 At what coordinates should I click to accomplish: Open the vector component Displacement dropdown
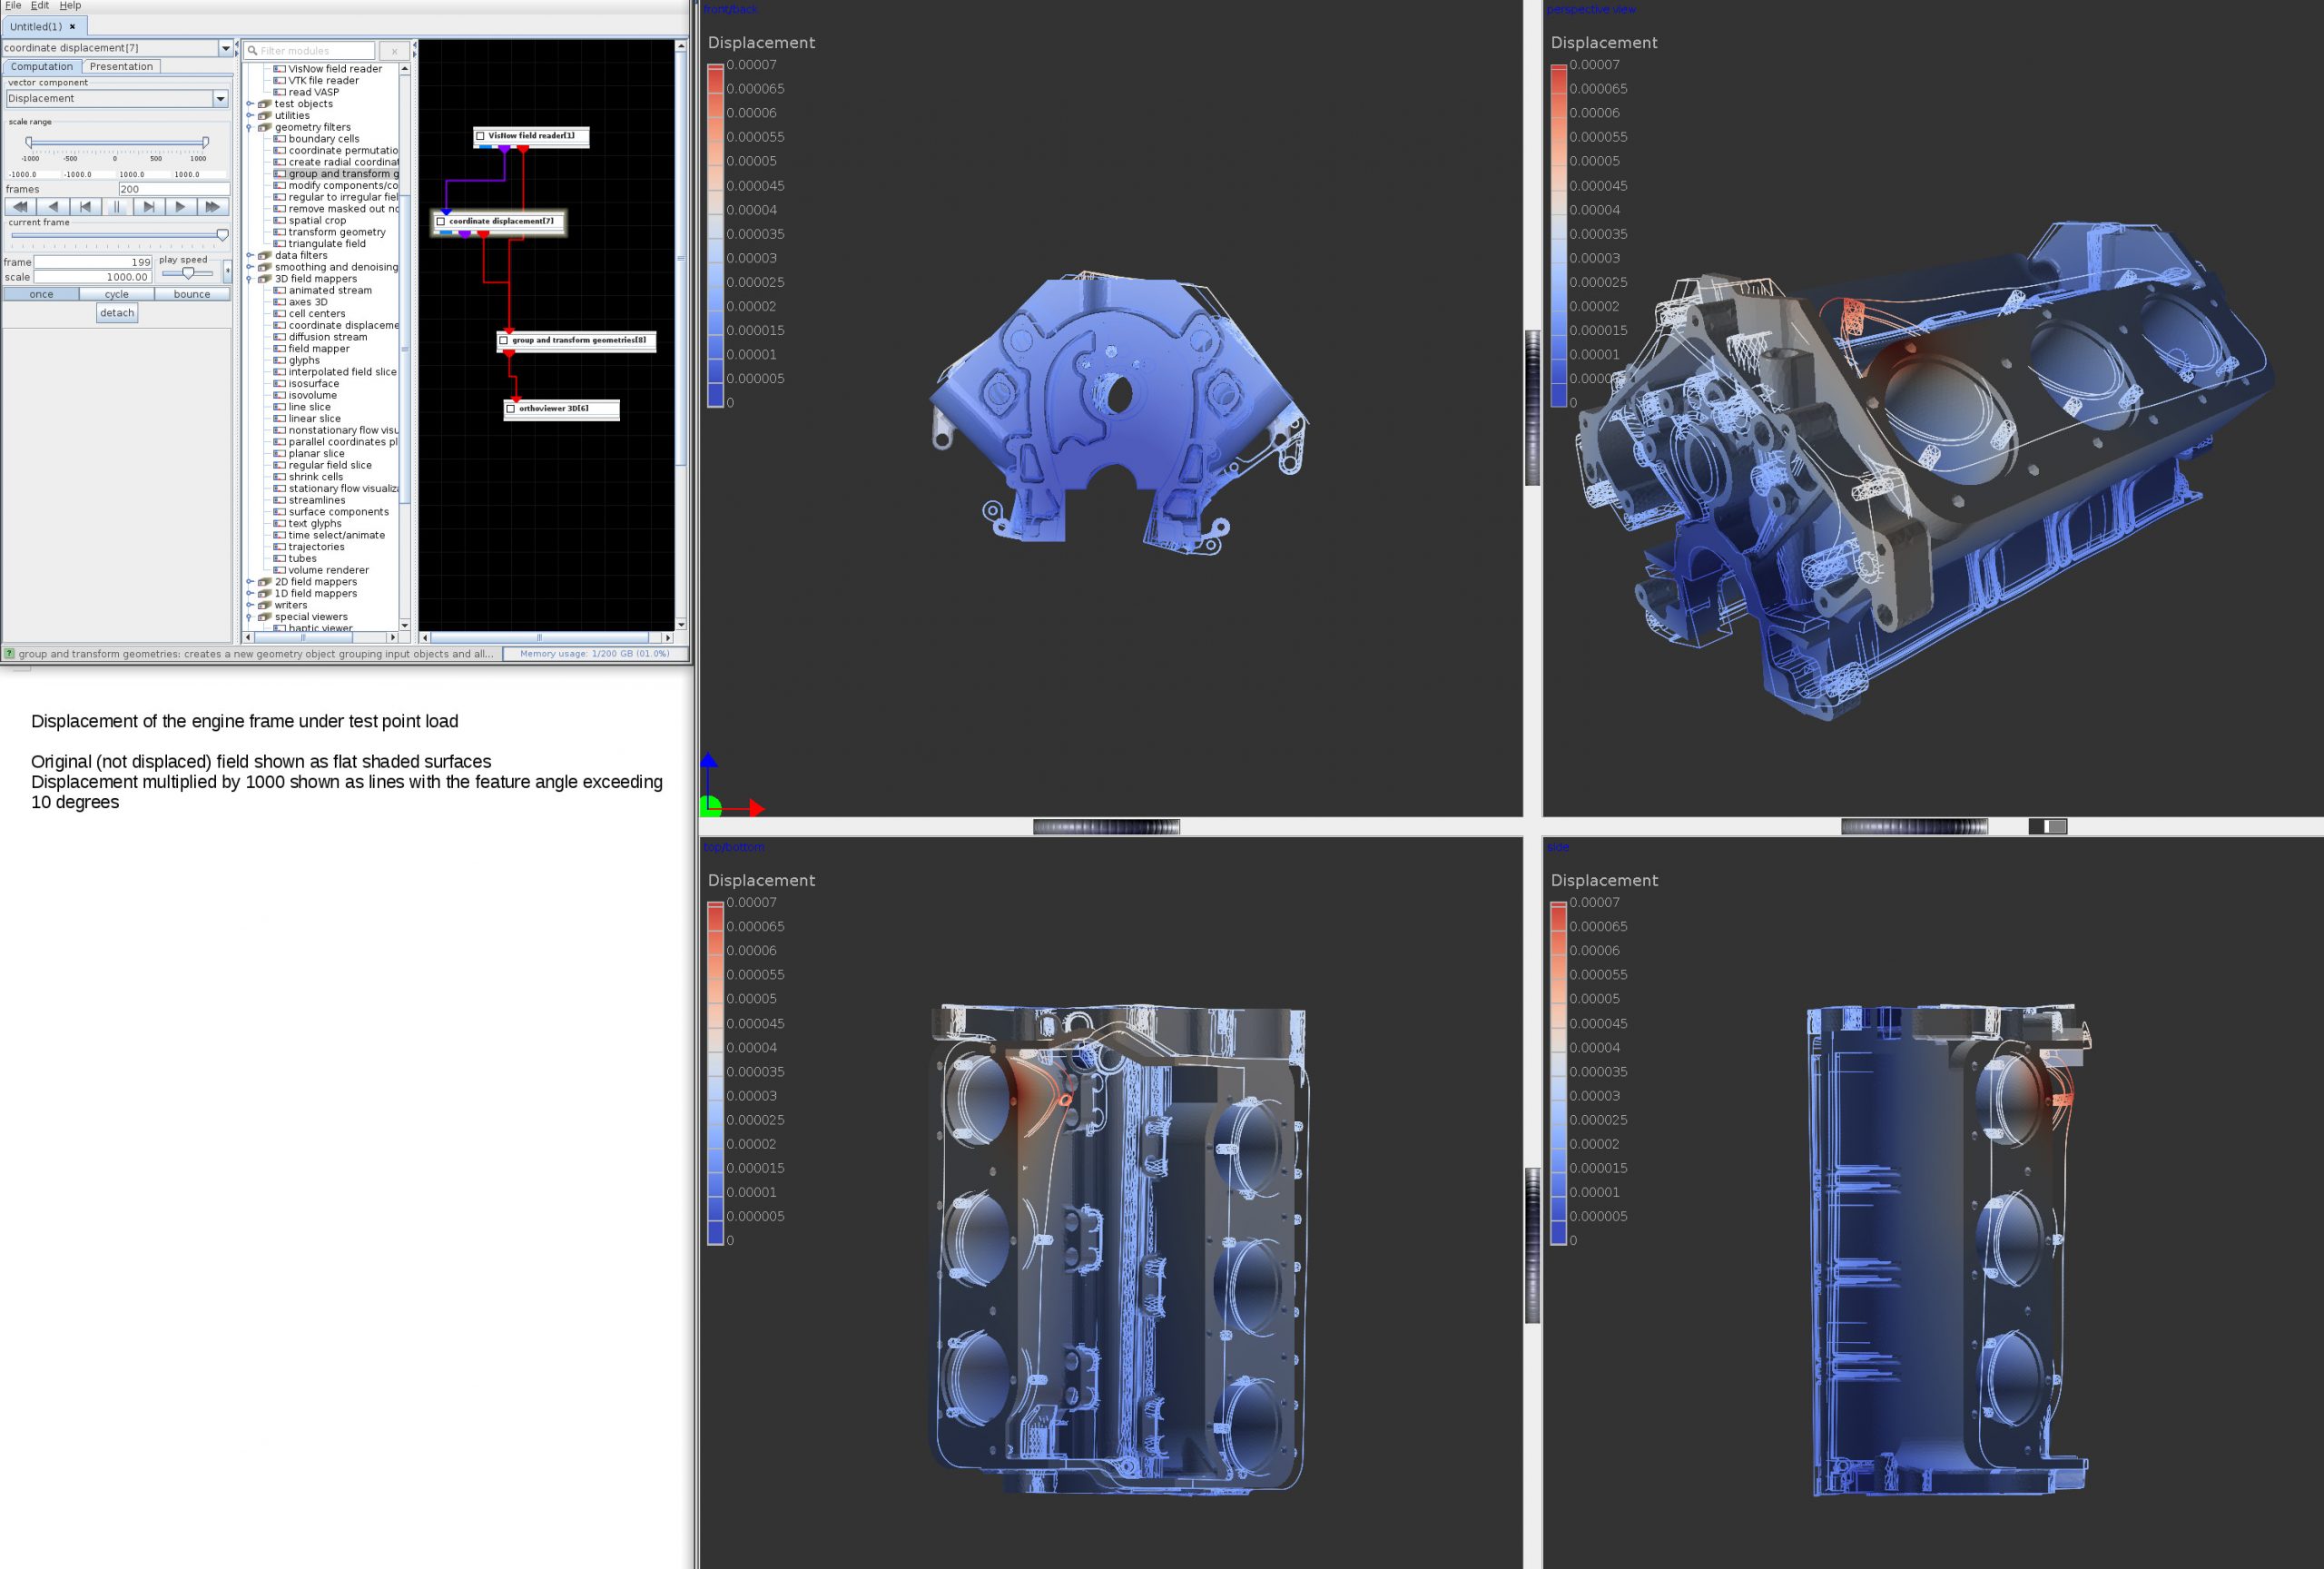[x=220, y=99]
